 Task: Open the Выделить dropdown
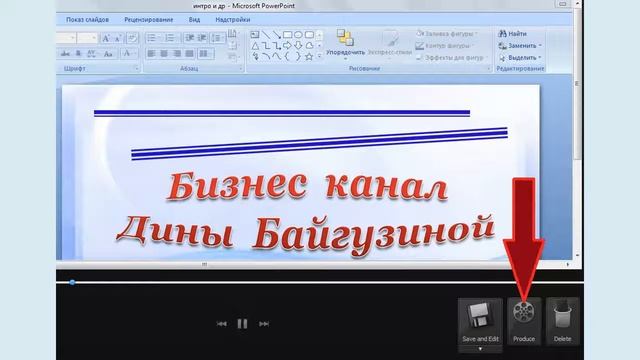520,58
